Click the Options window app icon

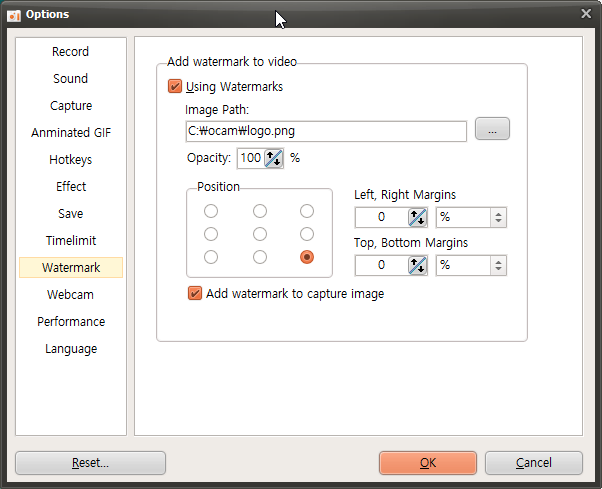(x=14, y=14)
